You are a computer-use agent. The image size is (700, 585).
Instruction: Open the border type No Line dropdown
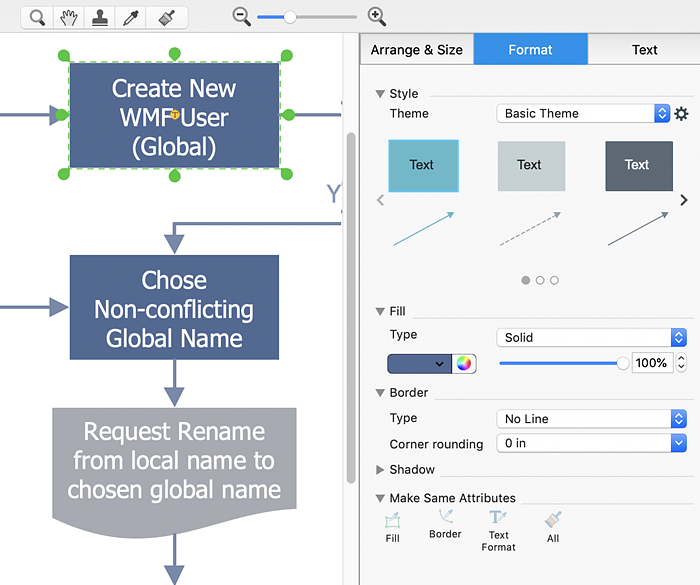pos(592,419)
